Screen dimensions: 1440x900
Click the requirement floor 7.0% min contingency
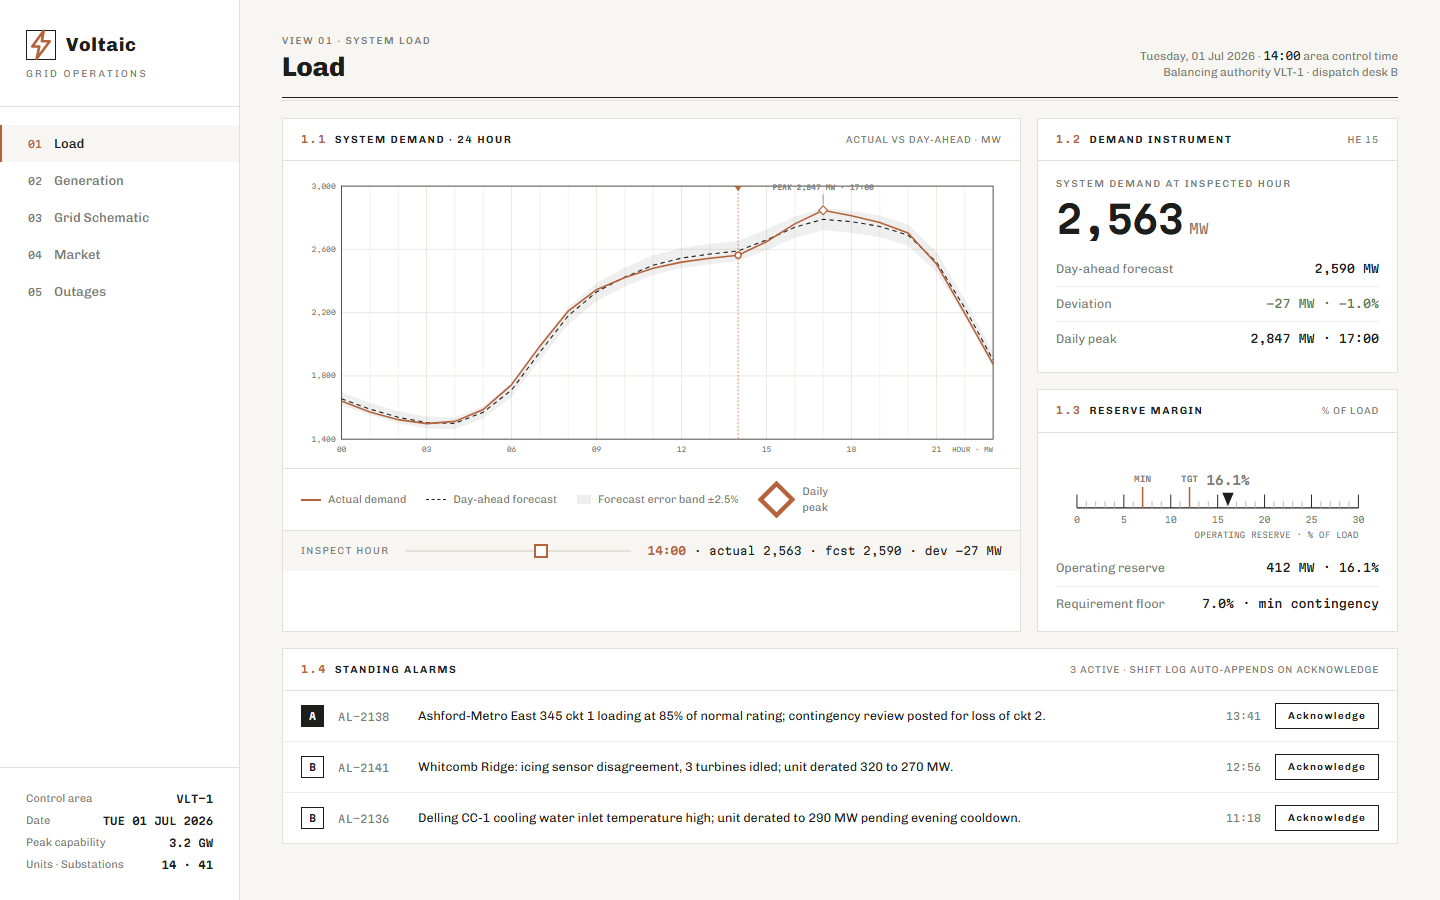1290,604
